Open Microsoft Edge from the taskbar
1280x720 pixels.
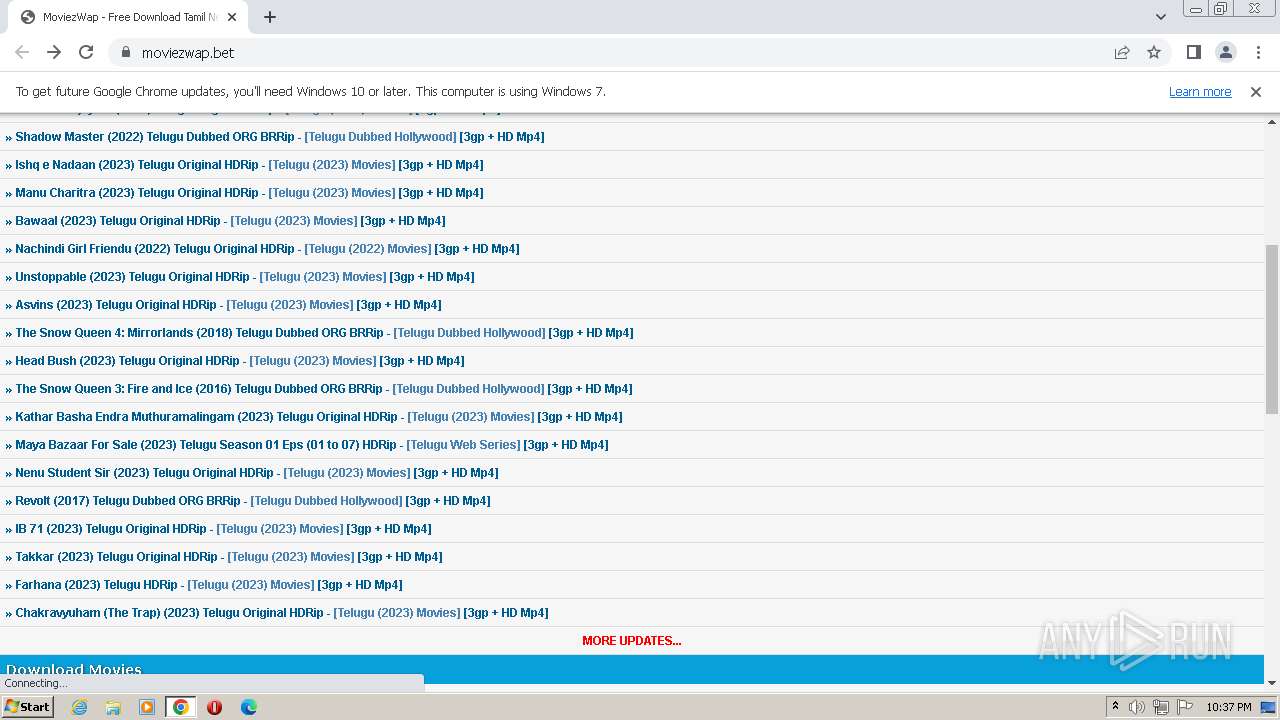point(248,707)
